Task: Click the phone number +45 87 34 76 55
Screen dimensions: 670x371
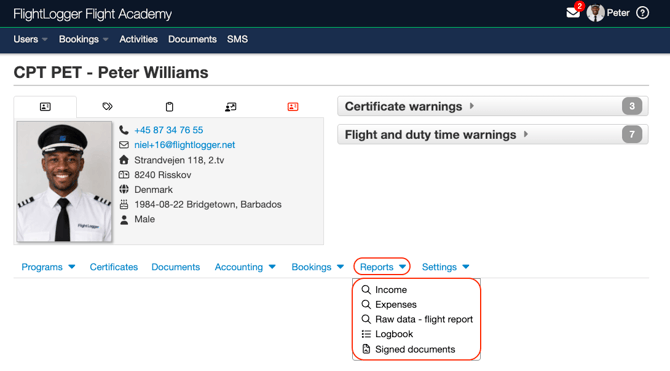Action: 168,130
